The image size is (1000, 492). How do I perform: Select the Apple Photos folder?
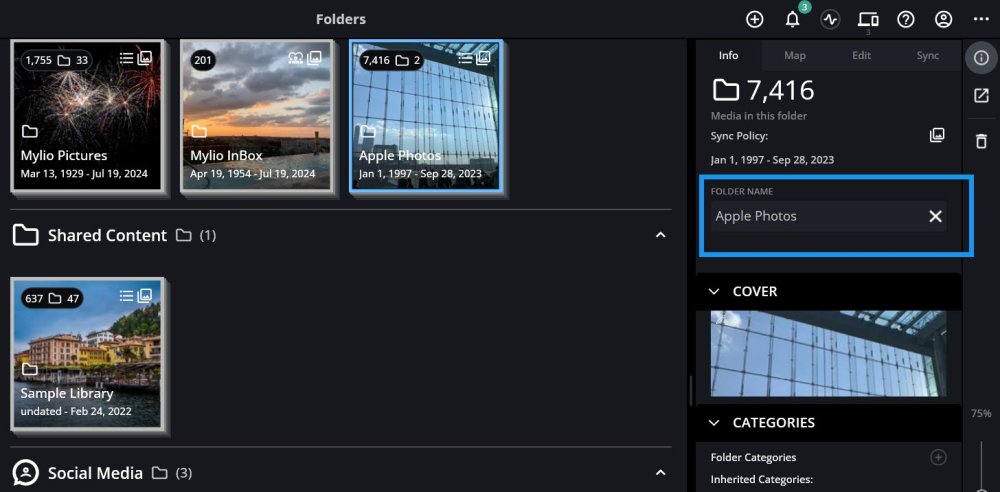(426, 115)
